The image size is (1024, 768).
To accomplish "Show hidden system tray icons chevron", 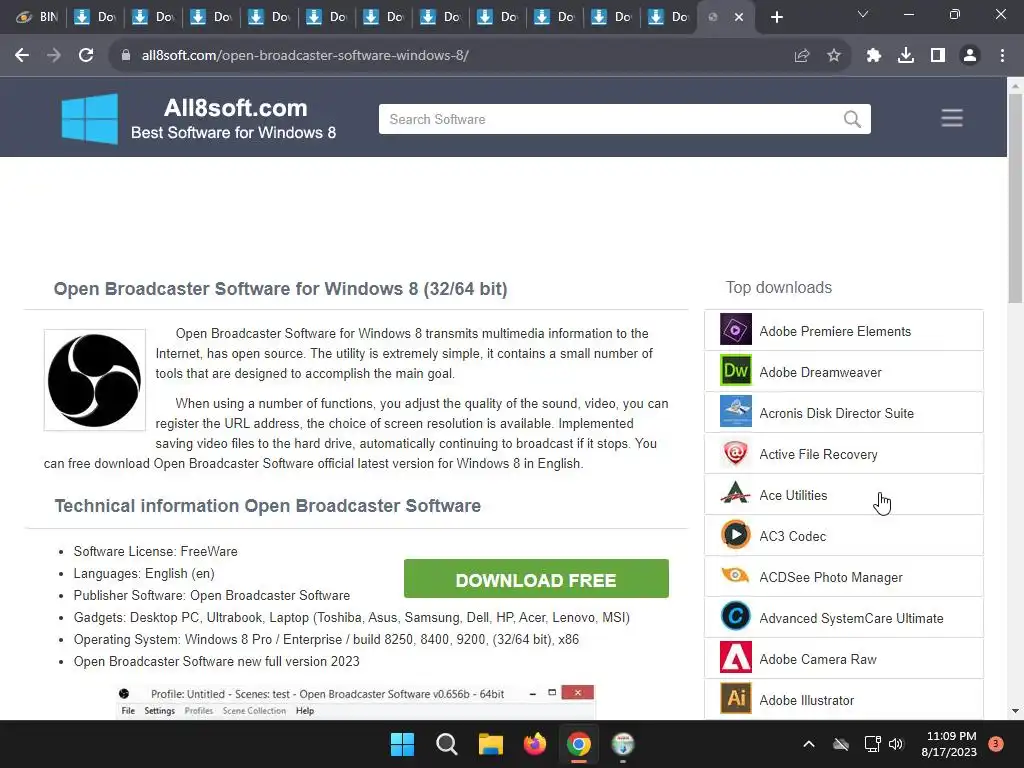I will click(808, 744).
